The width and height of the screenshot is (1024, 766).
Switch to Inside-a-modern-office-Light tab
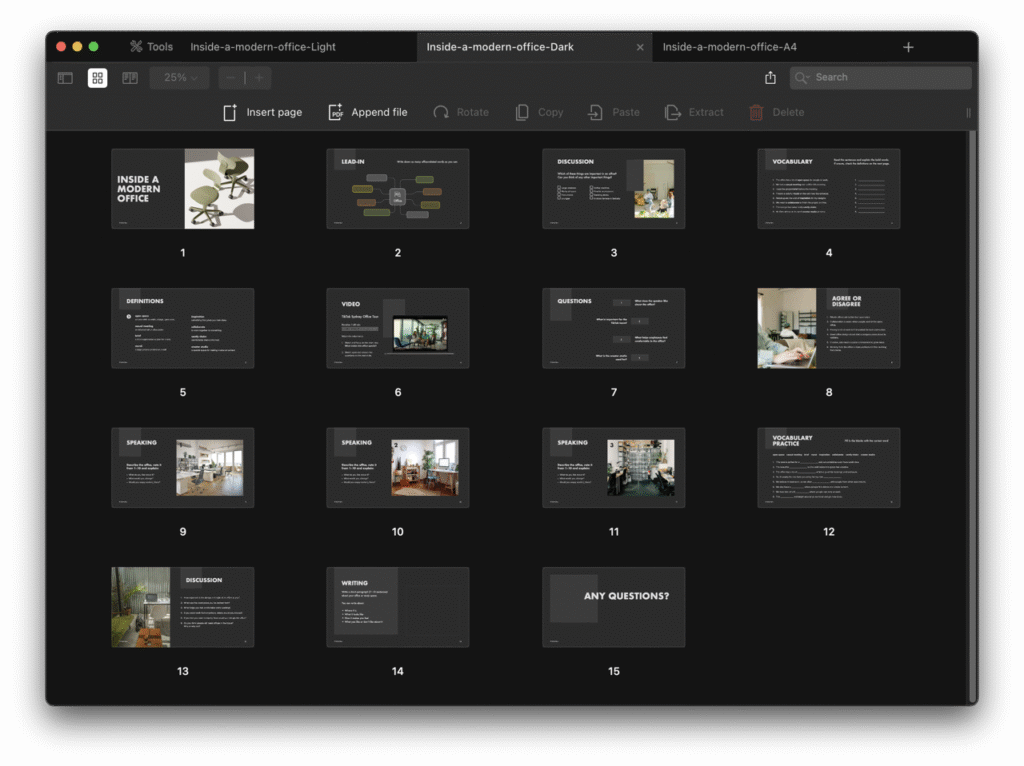(263, 47)
